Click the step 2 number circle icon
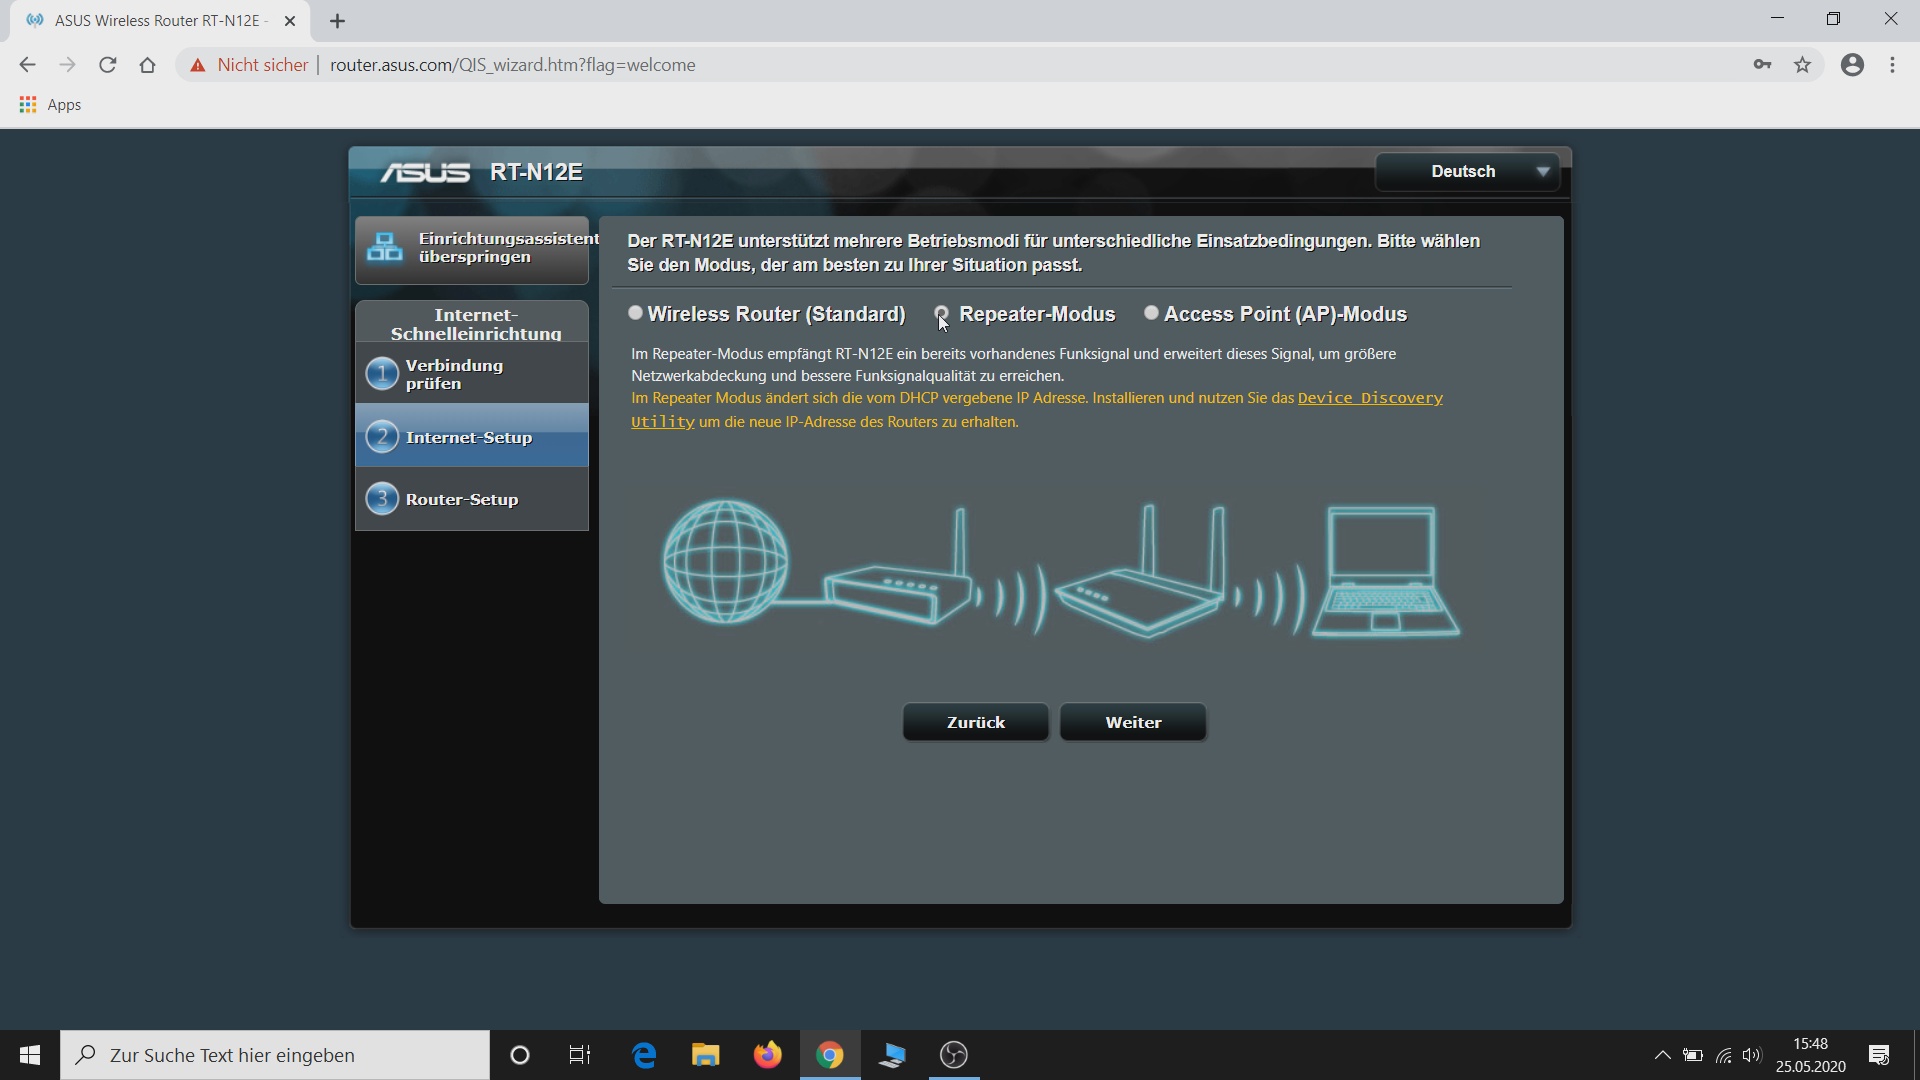 tap(382, 436)
